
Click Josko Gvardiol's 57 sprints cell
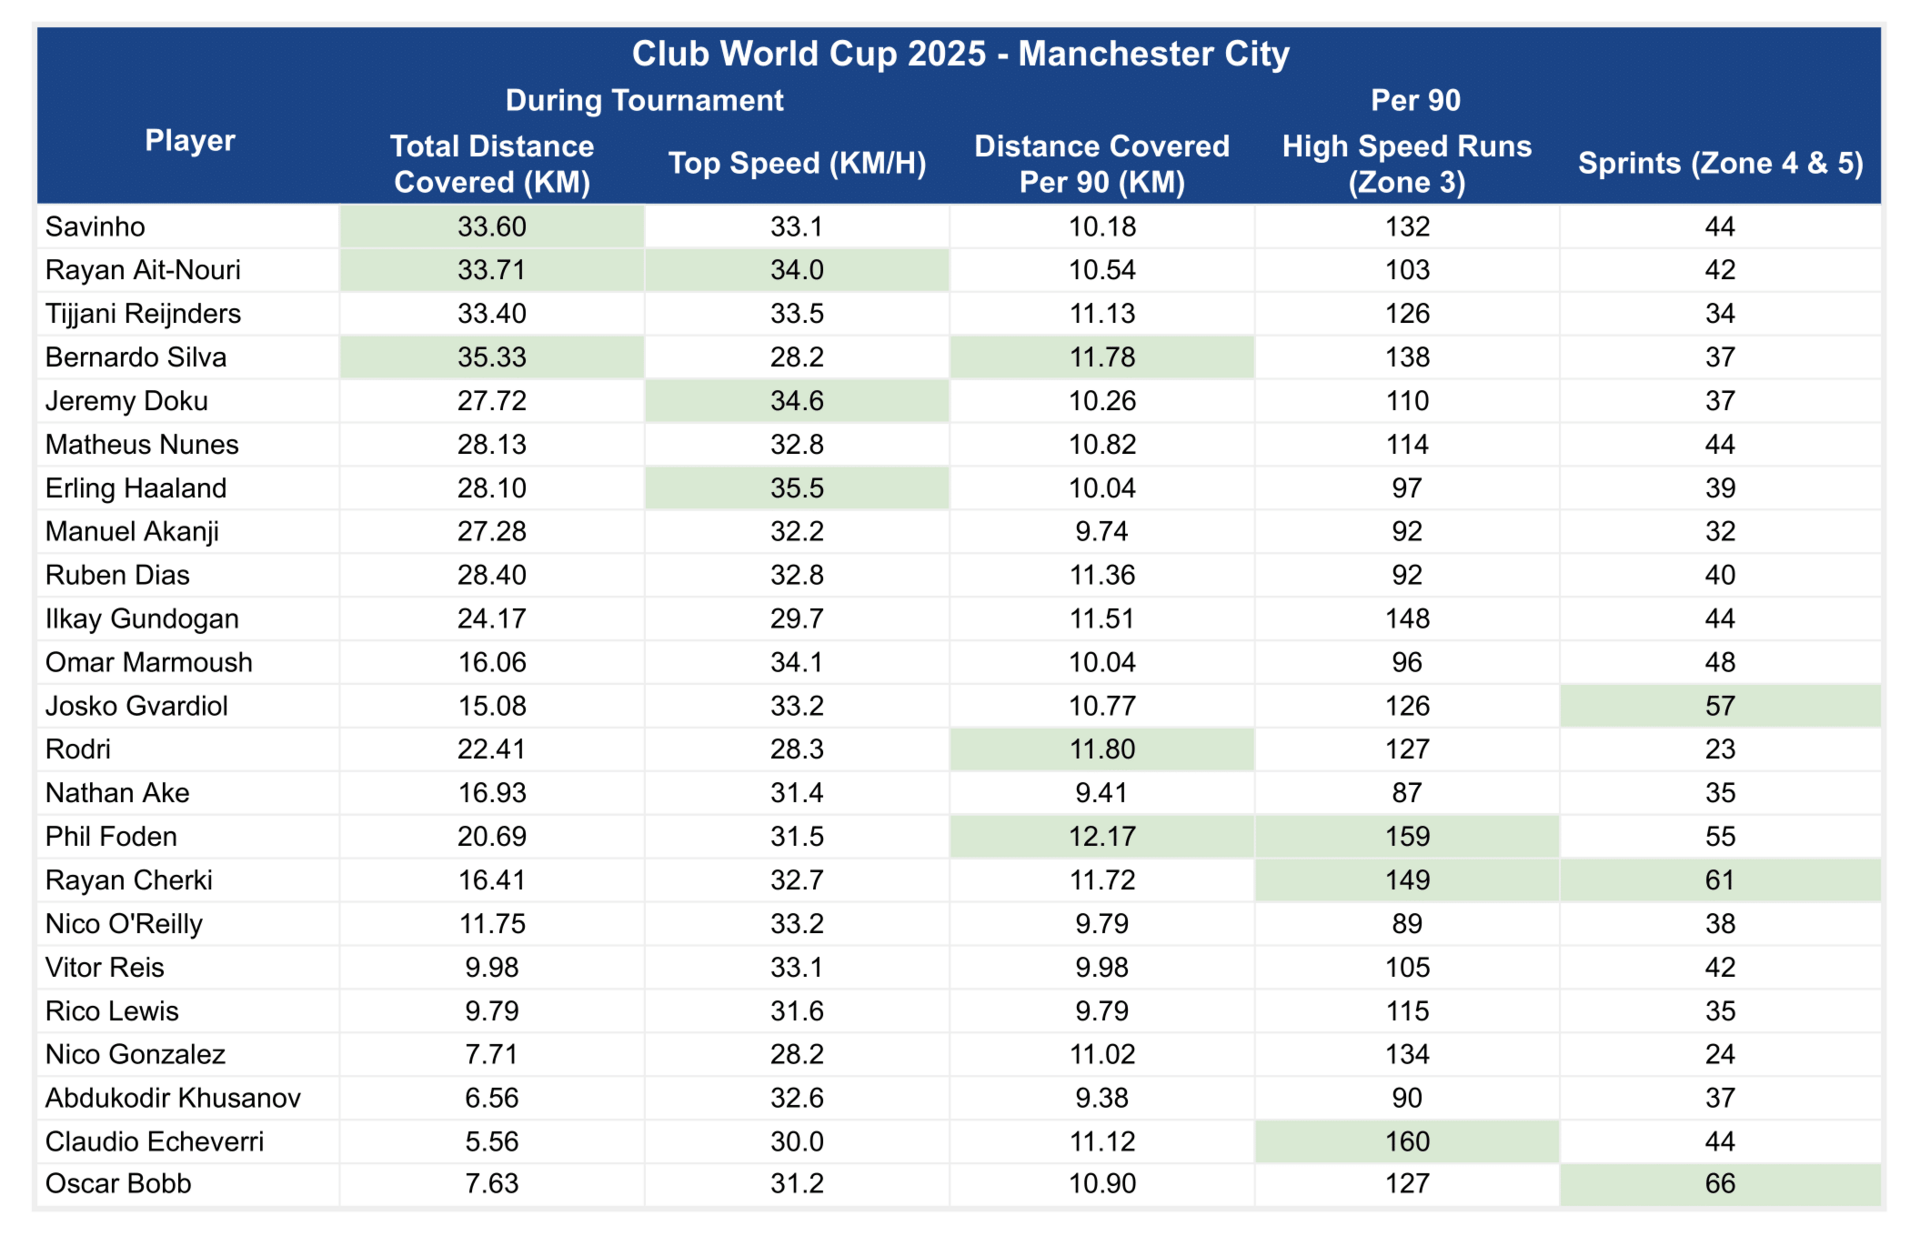click(x=1720, y=706)
